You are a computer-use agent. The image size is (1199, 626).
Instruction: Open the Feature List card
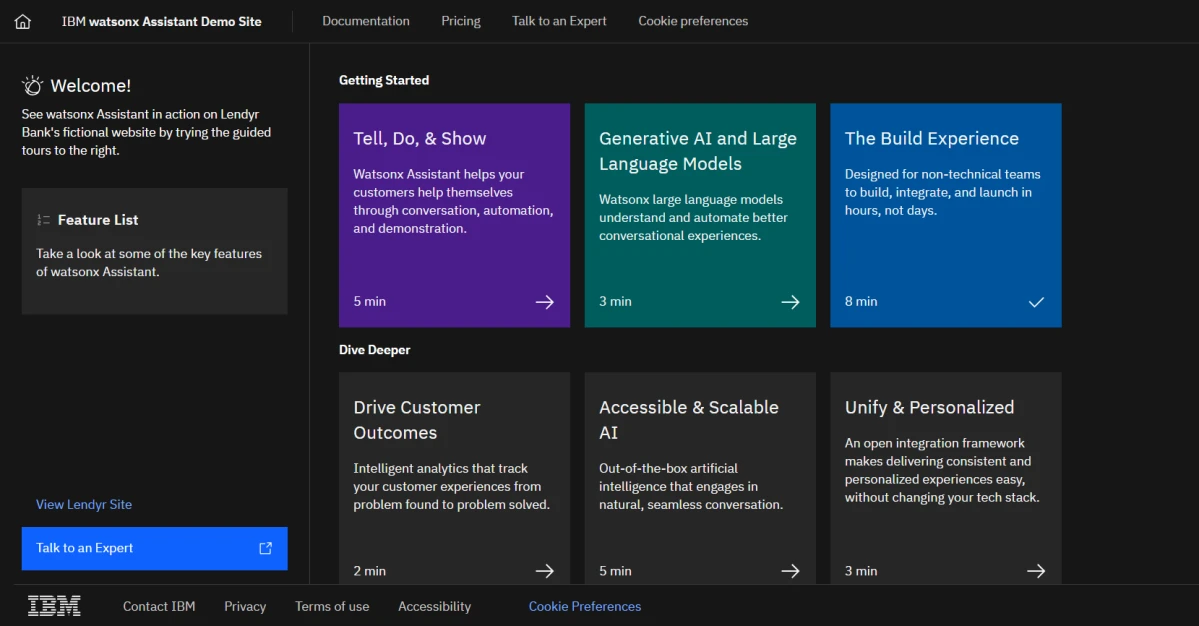pos(154,251)
